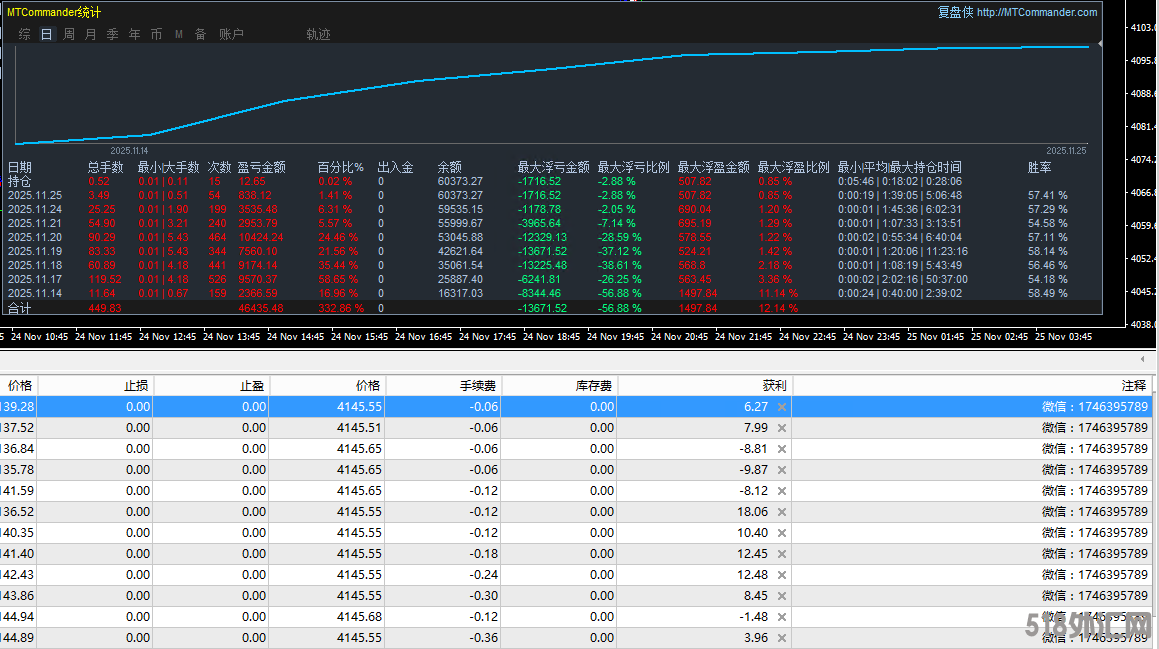The image size is (1159, 649).
Task: Select the 币 (currency) tab
Action: tap(156, 34)
